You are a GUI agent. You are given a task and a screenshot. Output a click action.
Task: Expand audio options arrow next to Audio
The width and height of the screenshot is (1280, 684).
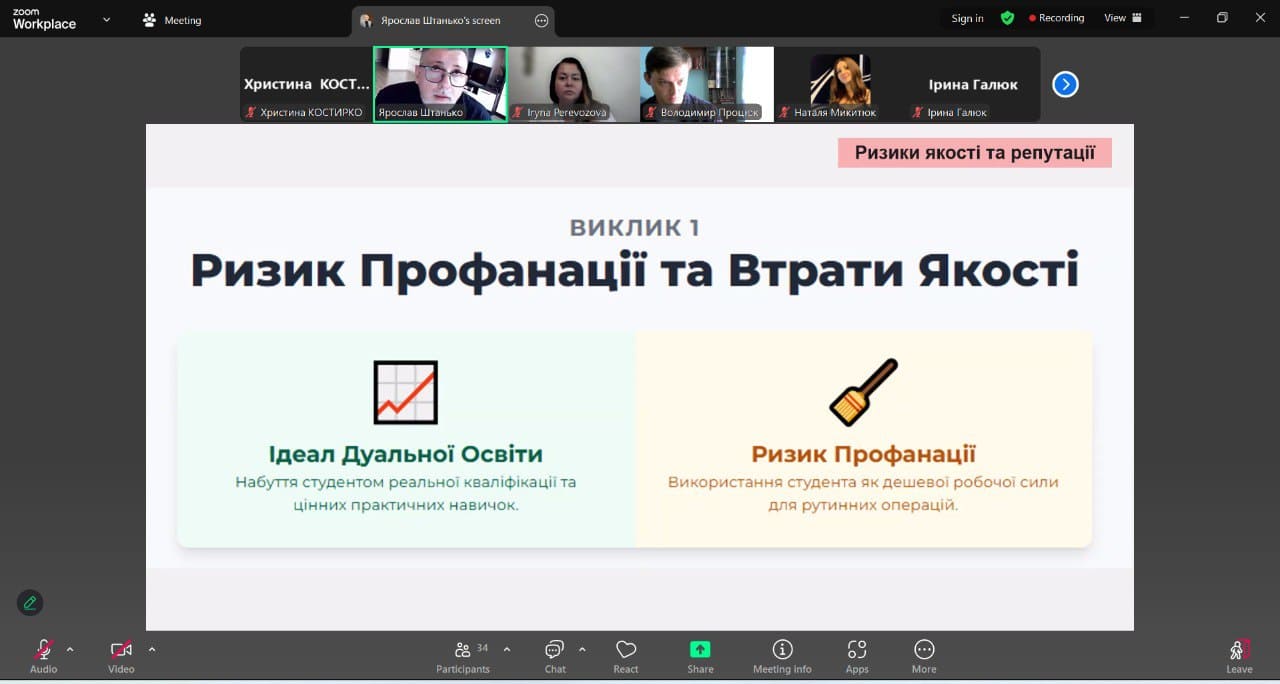pyautogui.click(x=70, y=649)
